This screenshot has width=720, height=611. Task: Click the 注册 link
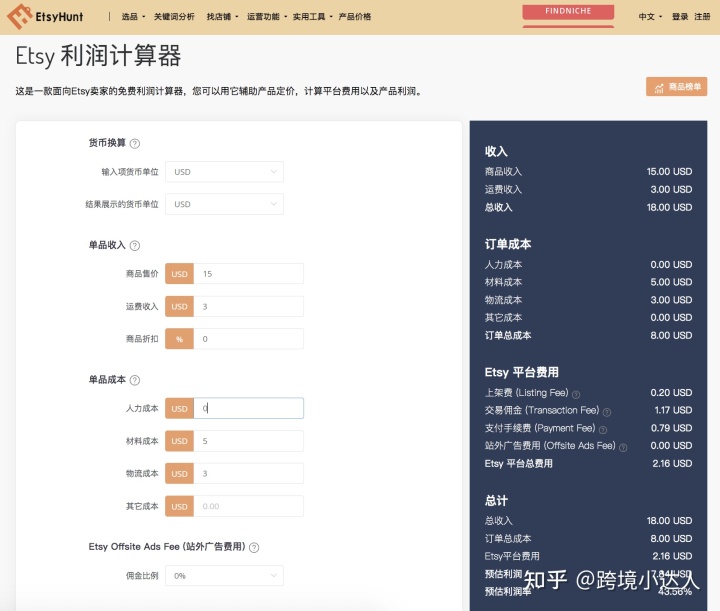point(702,17)
